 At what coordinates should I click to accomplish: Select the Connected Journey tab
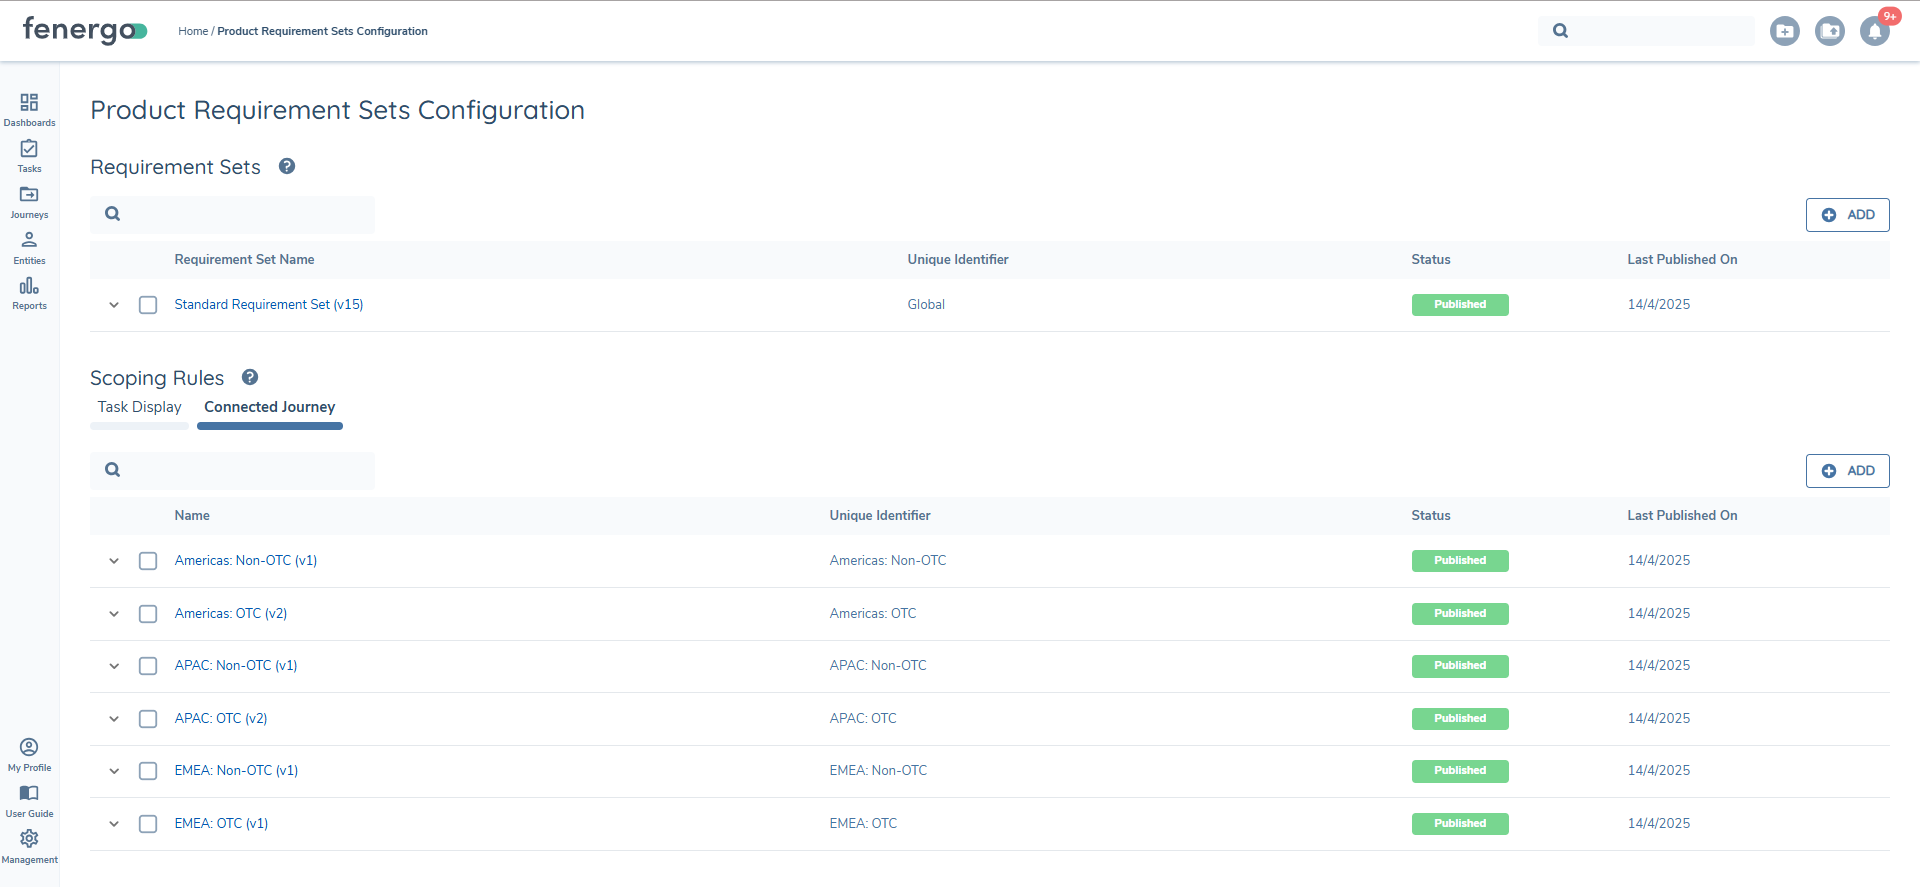pyautogui.click(x=270, y=408)
